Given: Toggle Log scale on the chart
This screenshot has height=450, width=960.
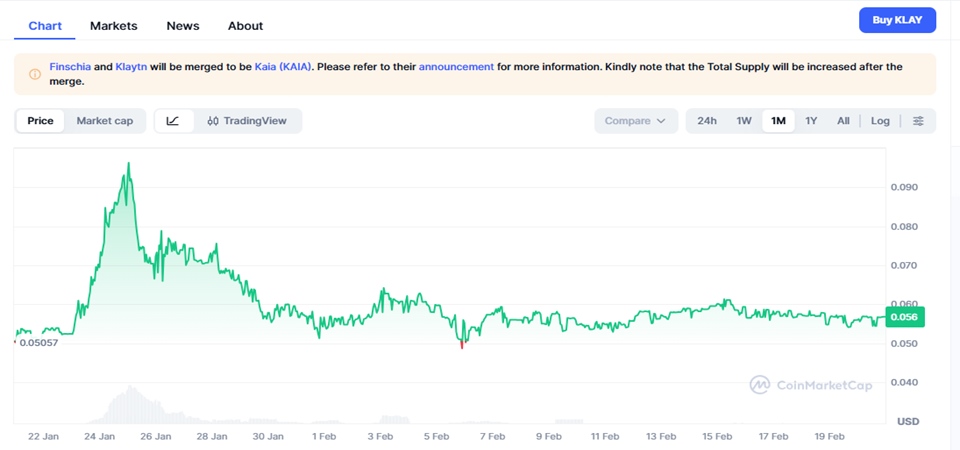Looking at the screenshot, I should (x=880, y=121).
